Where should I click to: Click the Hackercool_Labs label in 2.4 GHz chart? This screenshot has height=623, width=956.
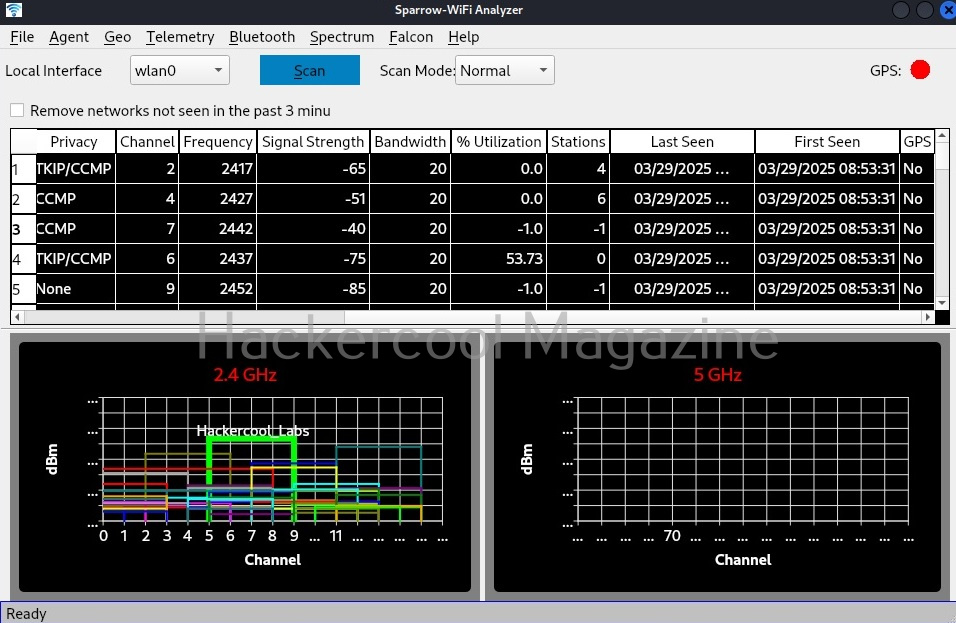click(x=252, y=431)
